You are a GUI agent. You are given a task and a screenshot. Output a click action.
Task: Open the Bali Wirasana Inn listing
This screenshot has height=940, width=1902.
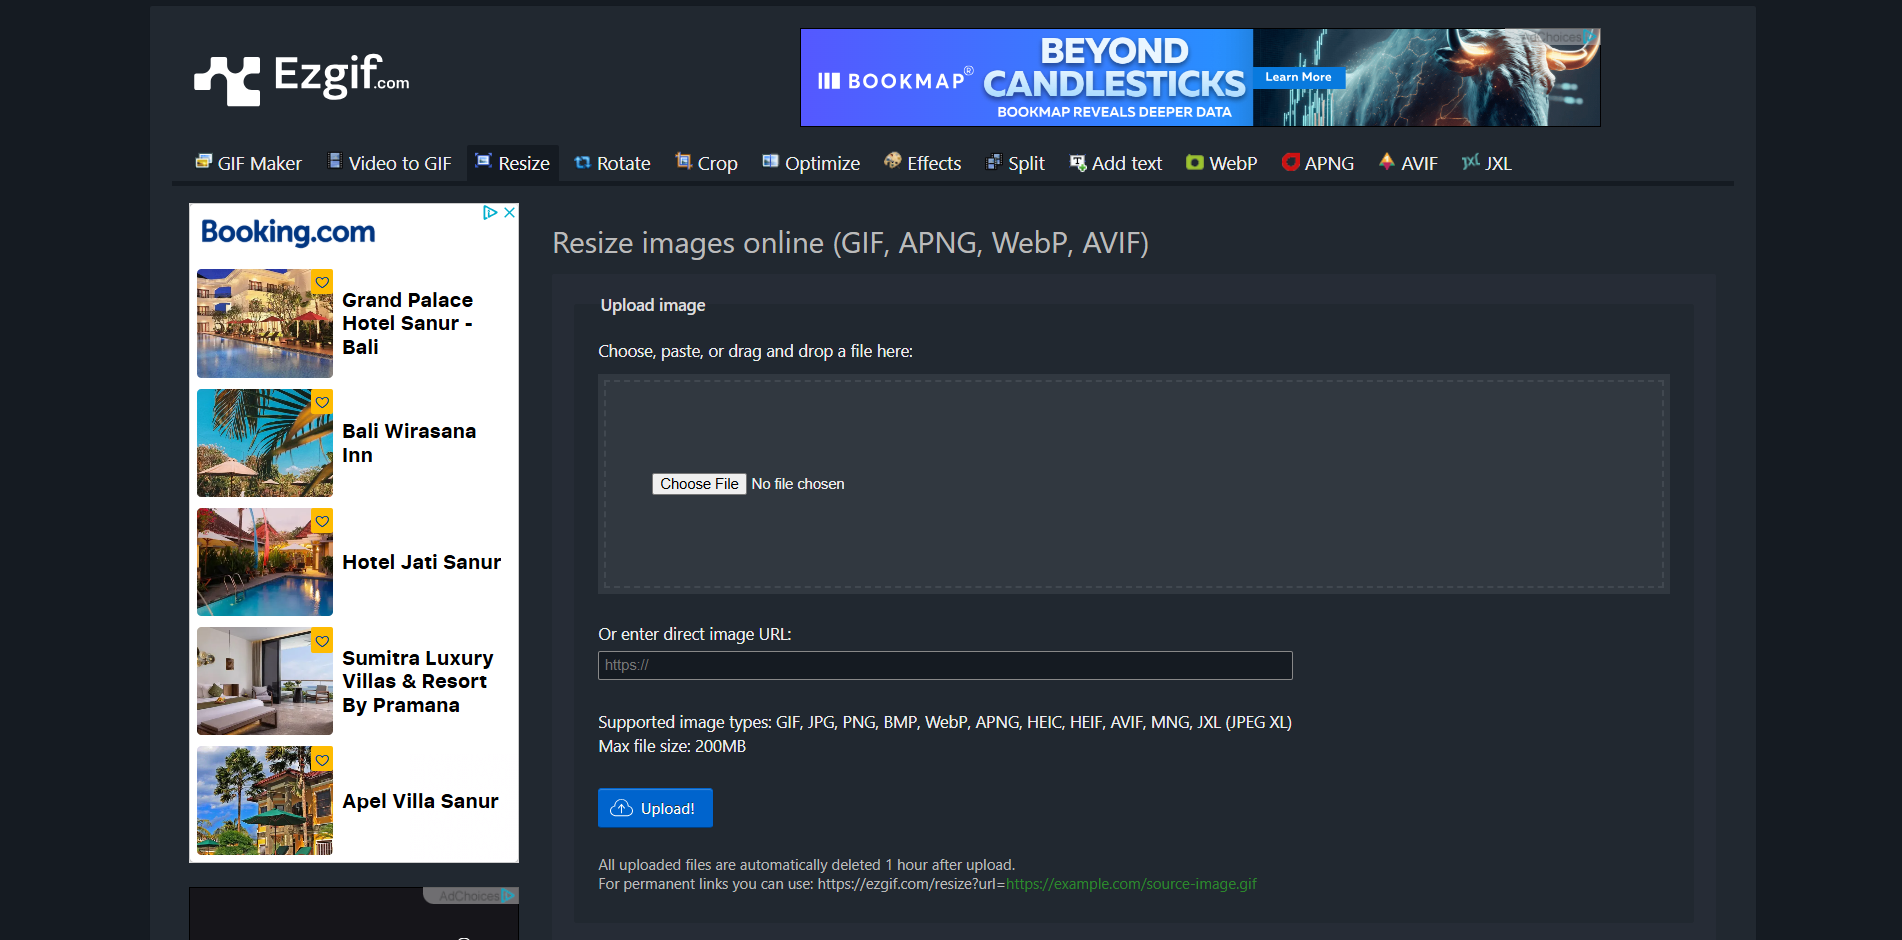pyautogui.click(x=409, y=443)
